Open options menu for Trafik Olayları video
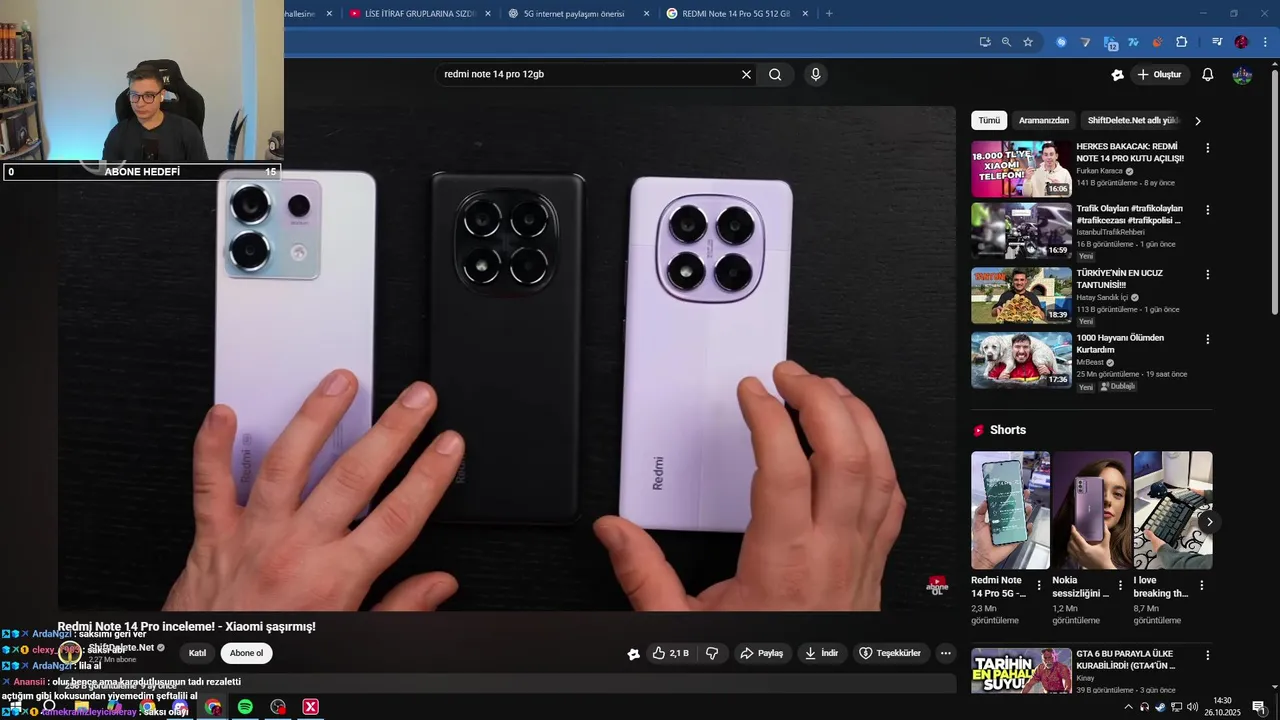1280x720 pixels. pos(1207,210)
